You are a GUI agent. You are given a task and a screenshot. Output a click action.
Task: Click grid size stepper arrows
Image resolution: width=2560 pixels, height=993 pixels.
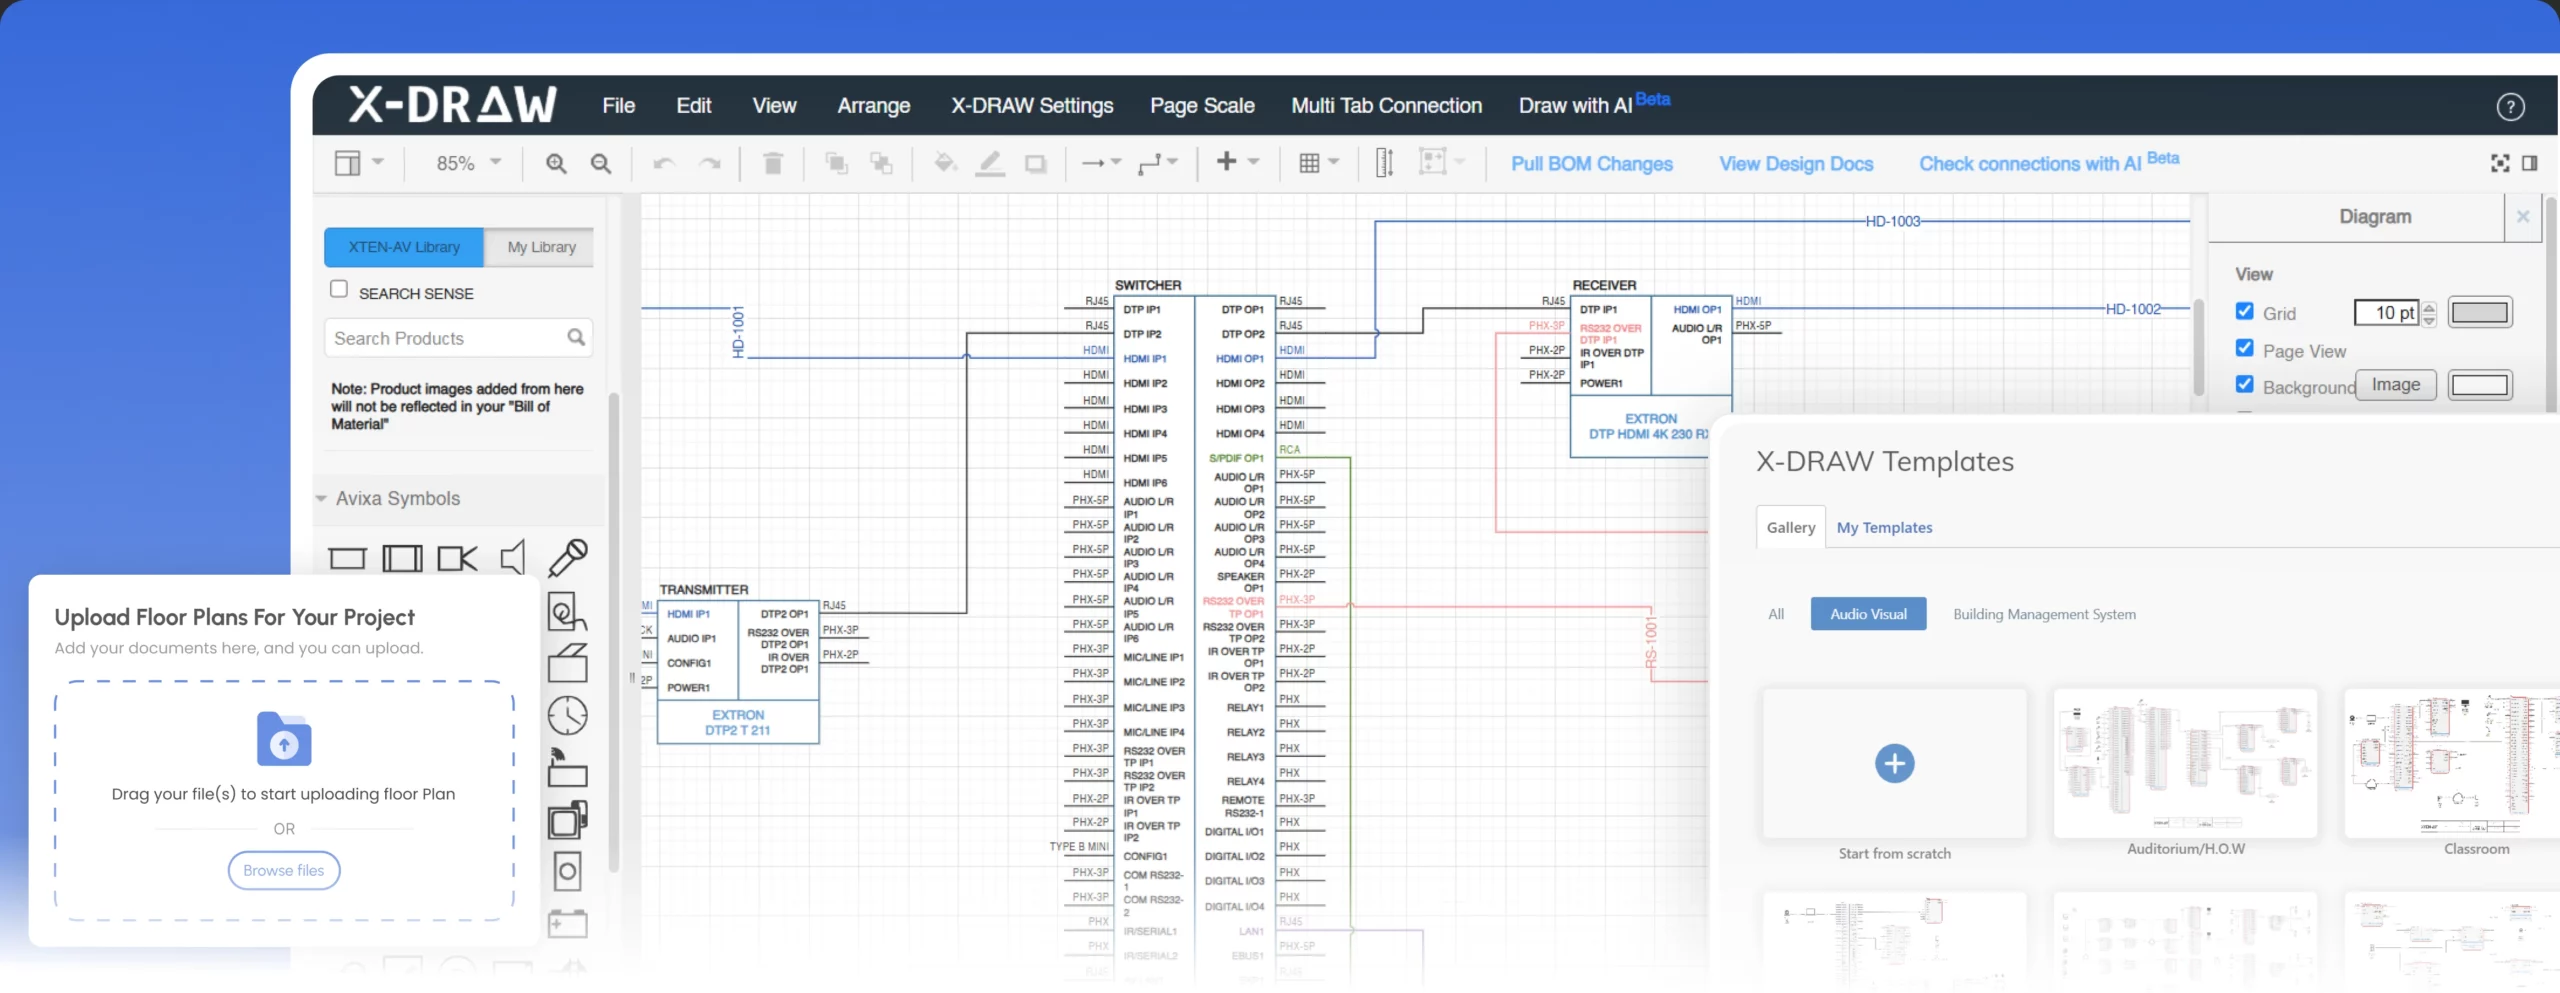coord(2430,313)
